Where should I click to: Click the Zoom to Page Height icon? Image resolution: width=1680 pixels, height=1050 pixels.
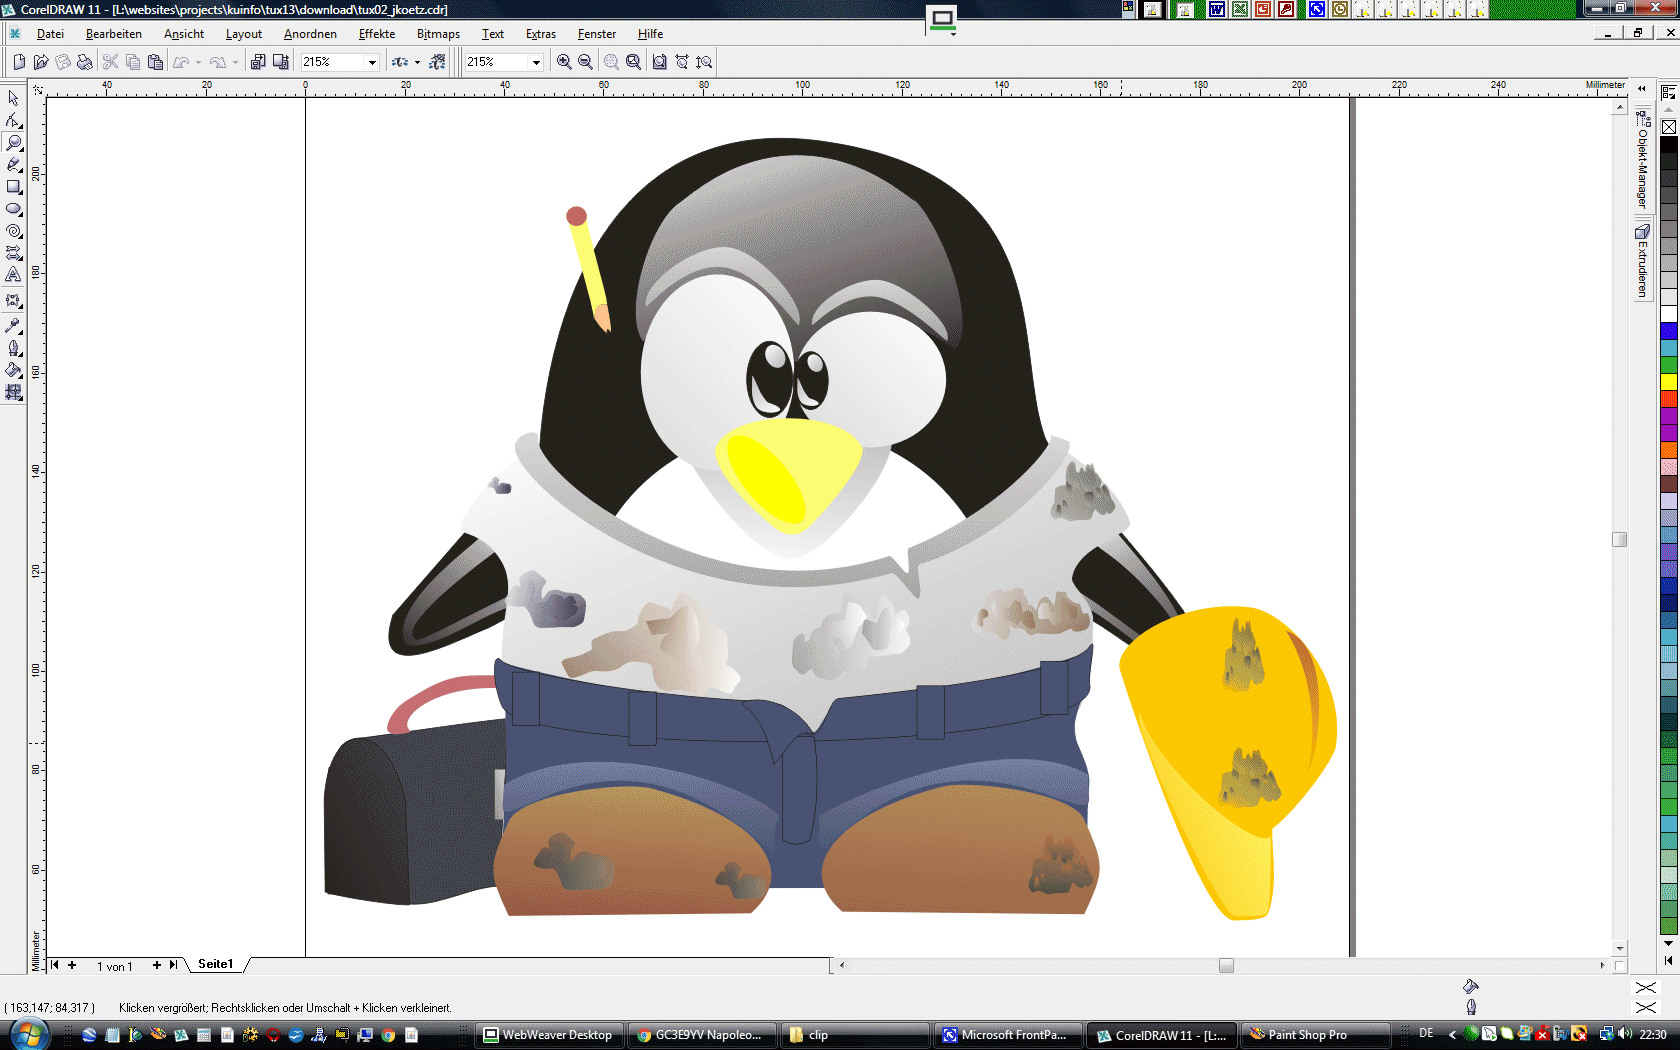[x=704, y=62]
